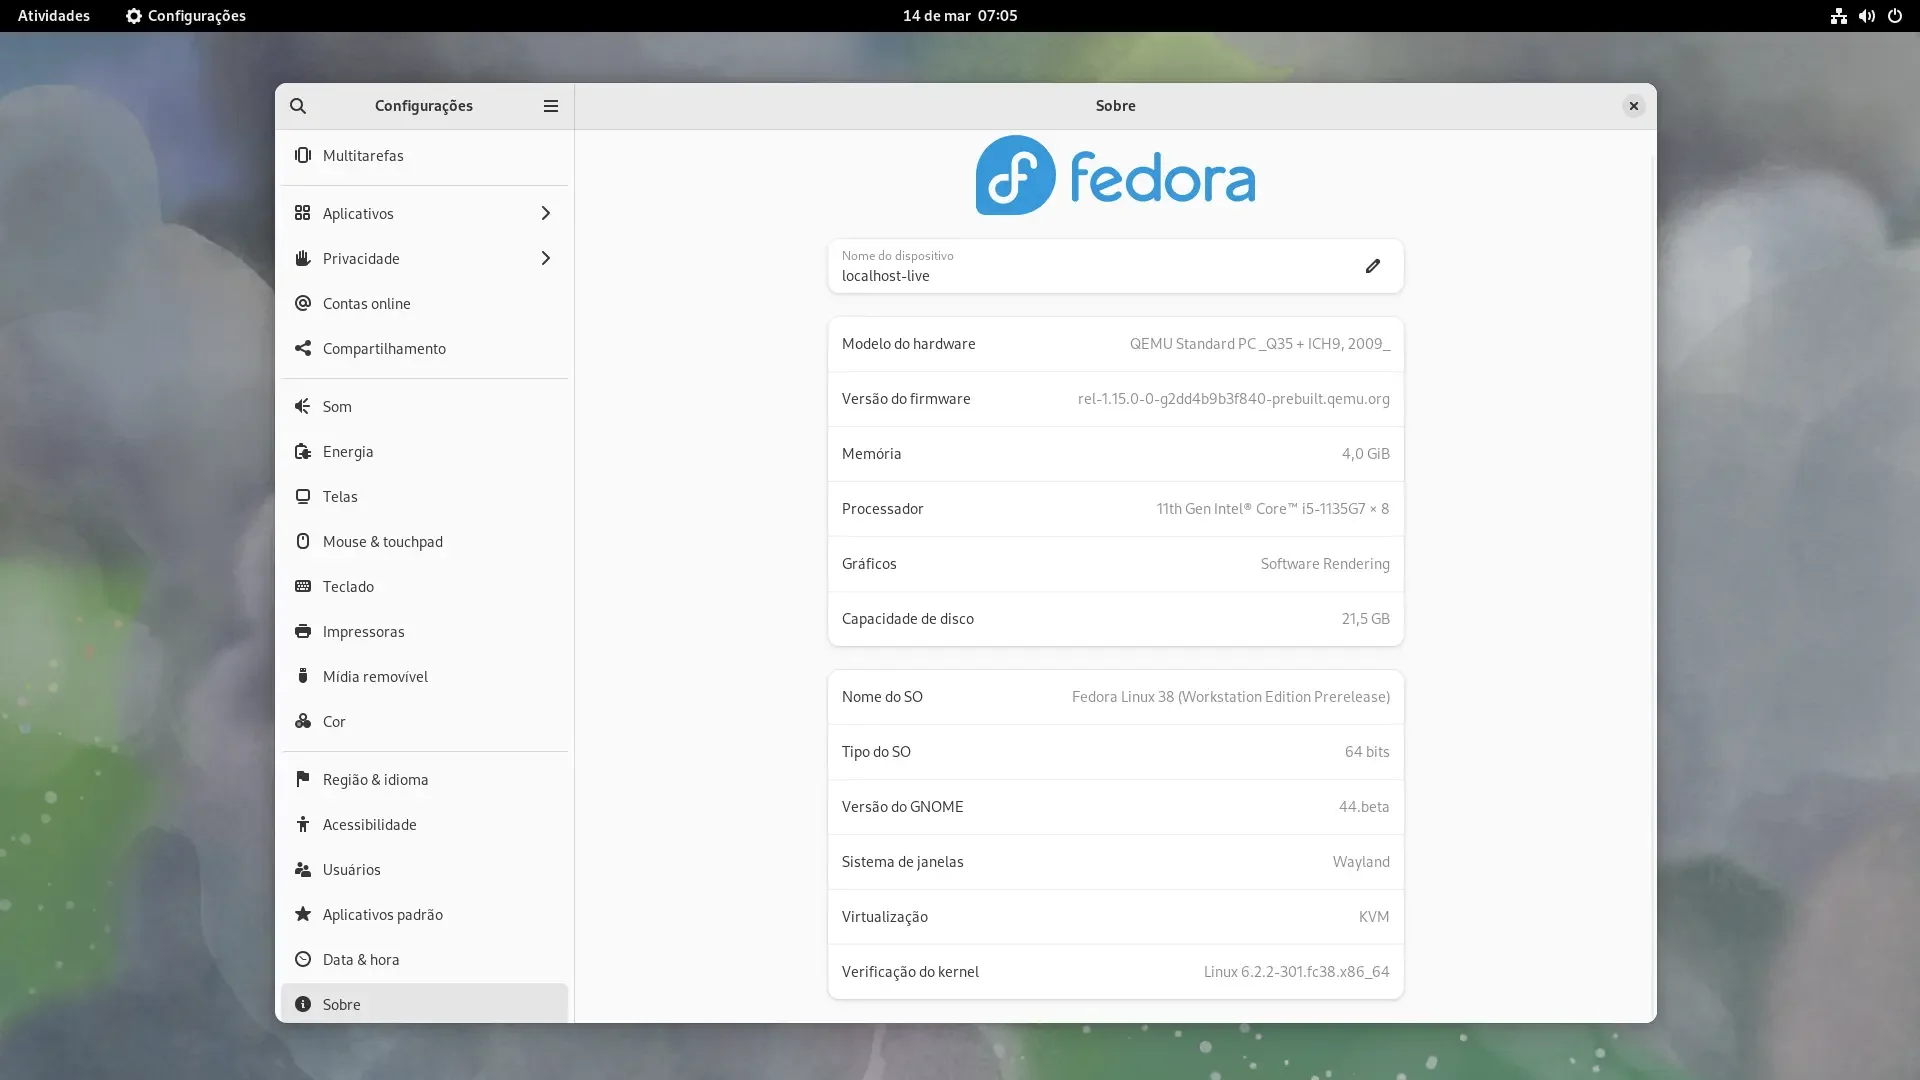Click the Contas online at-sign icon

[302, 303]
